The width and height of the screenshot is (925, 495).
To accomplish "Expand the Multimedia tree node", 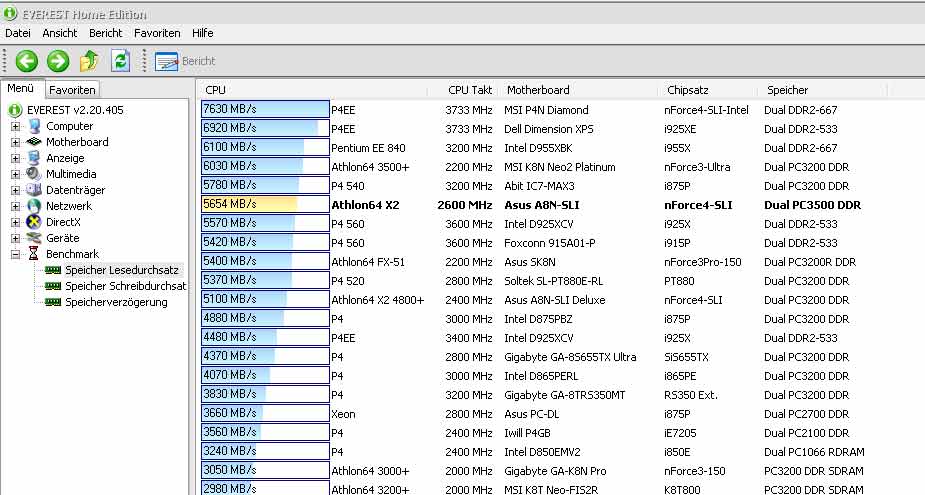I will pos(15,174).
